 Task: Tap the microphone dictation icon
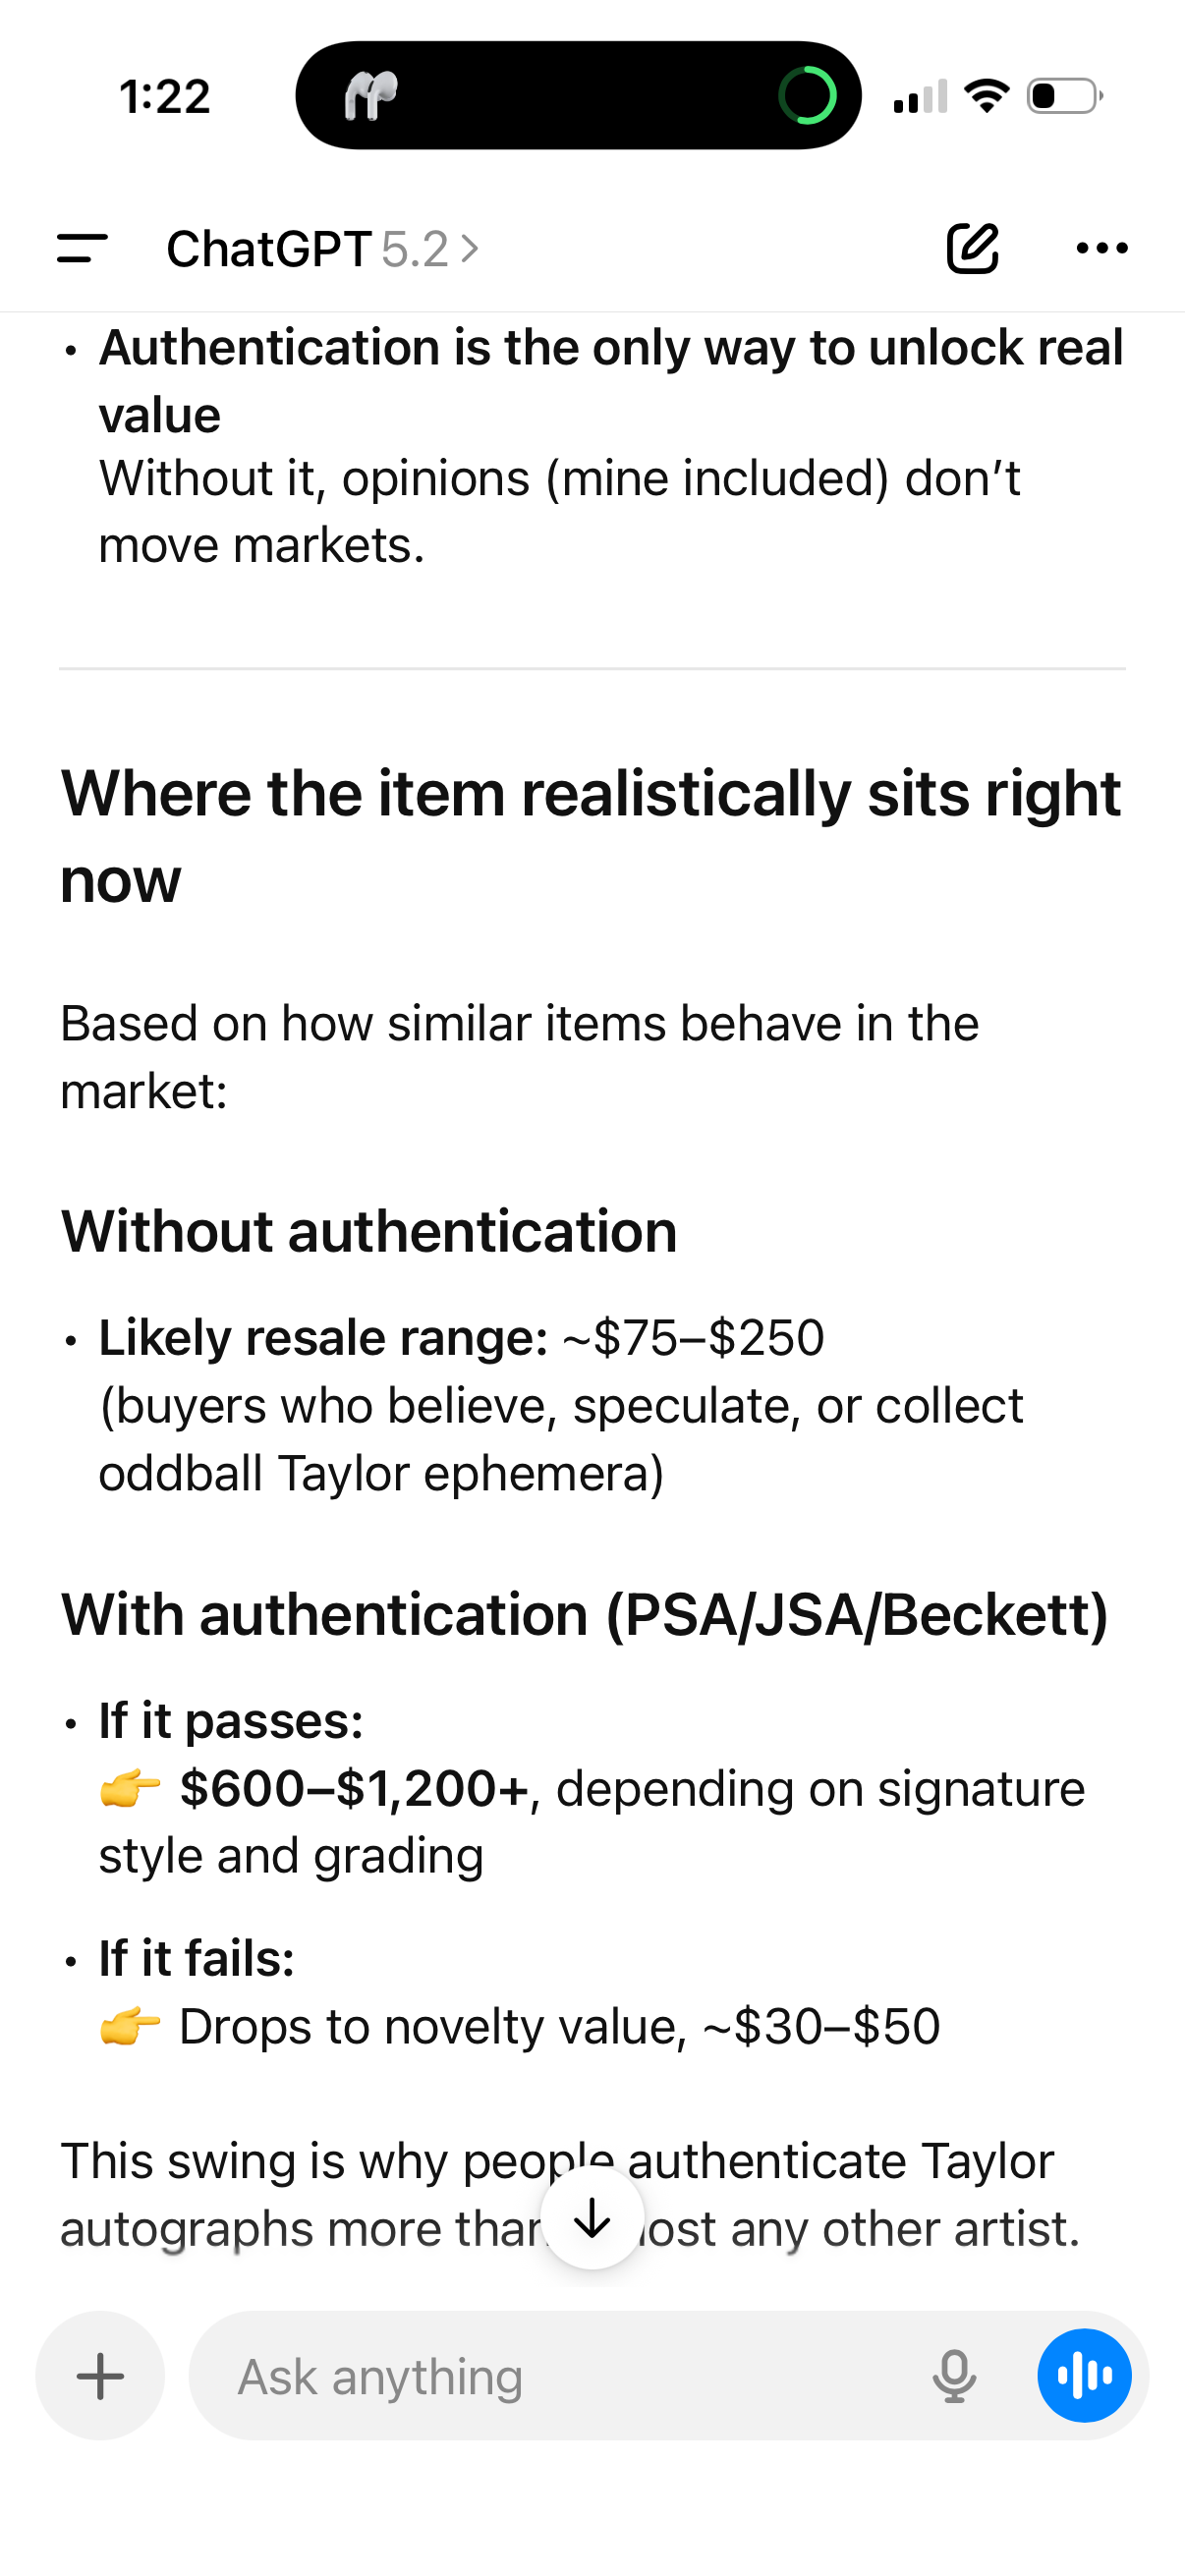(954, 2376)
